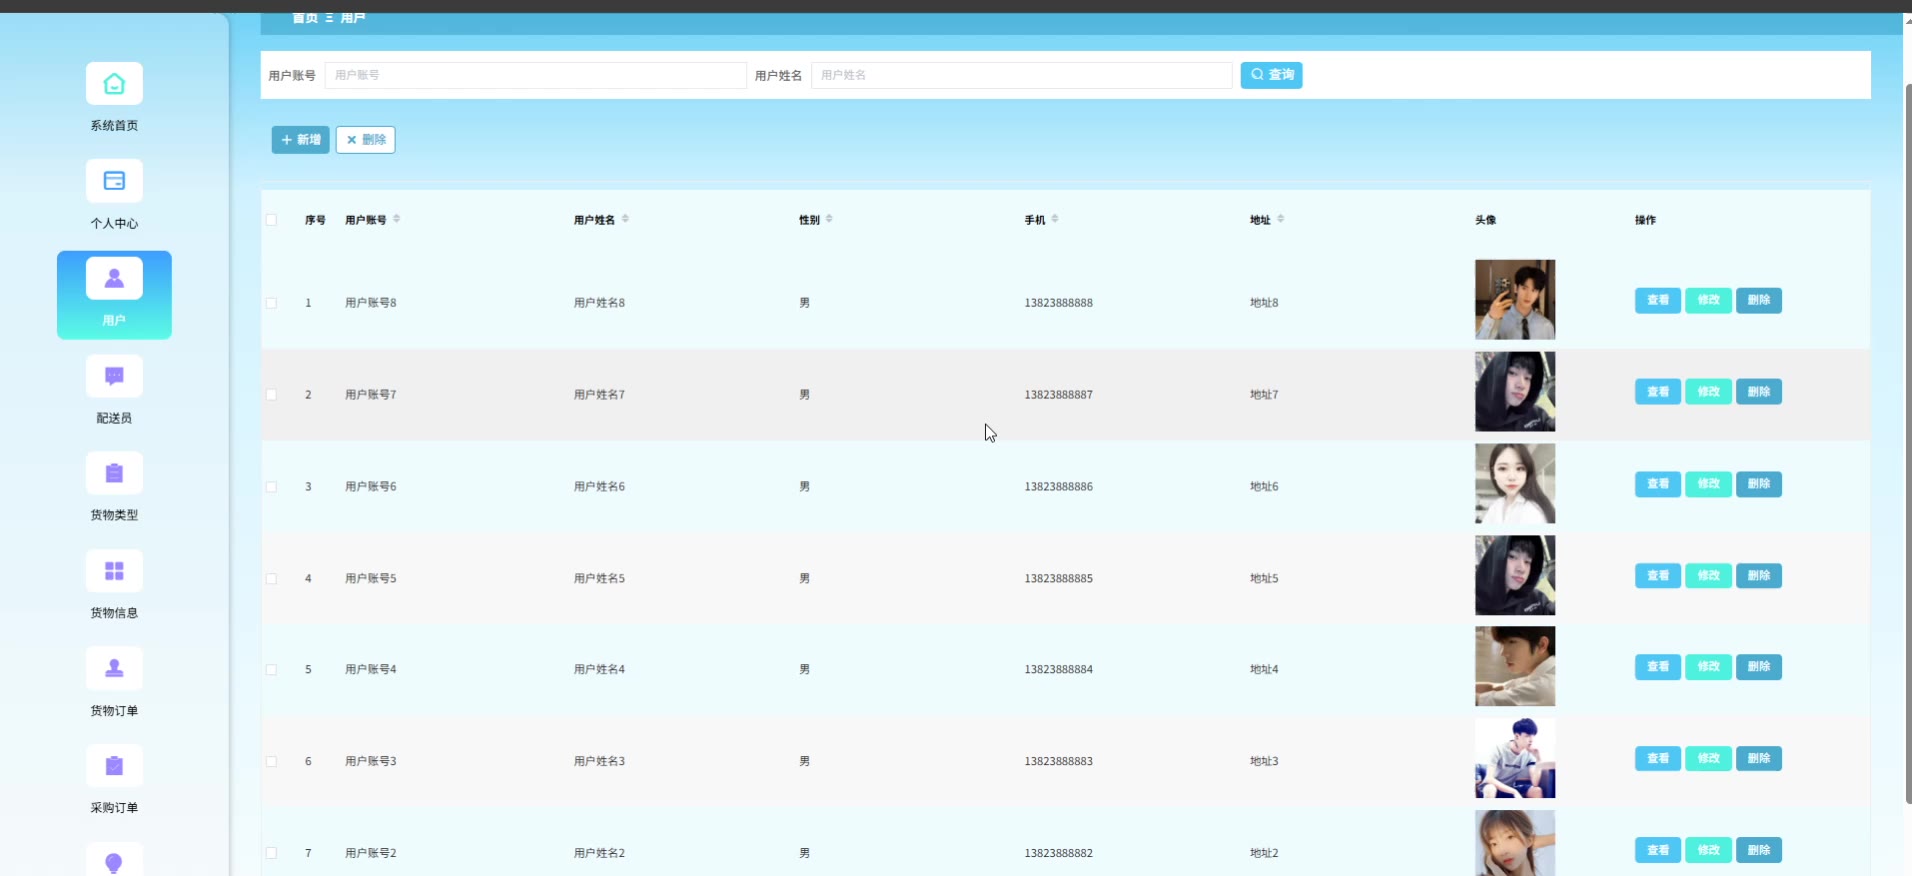Click 修改 in the 用户账号6 row

pos(1708,484)
